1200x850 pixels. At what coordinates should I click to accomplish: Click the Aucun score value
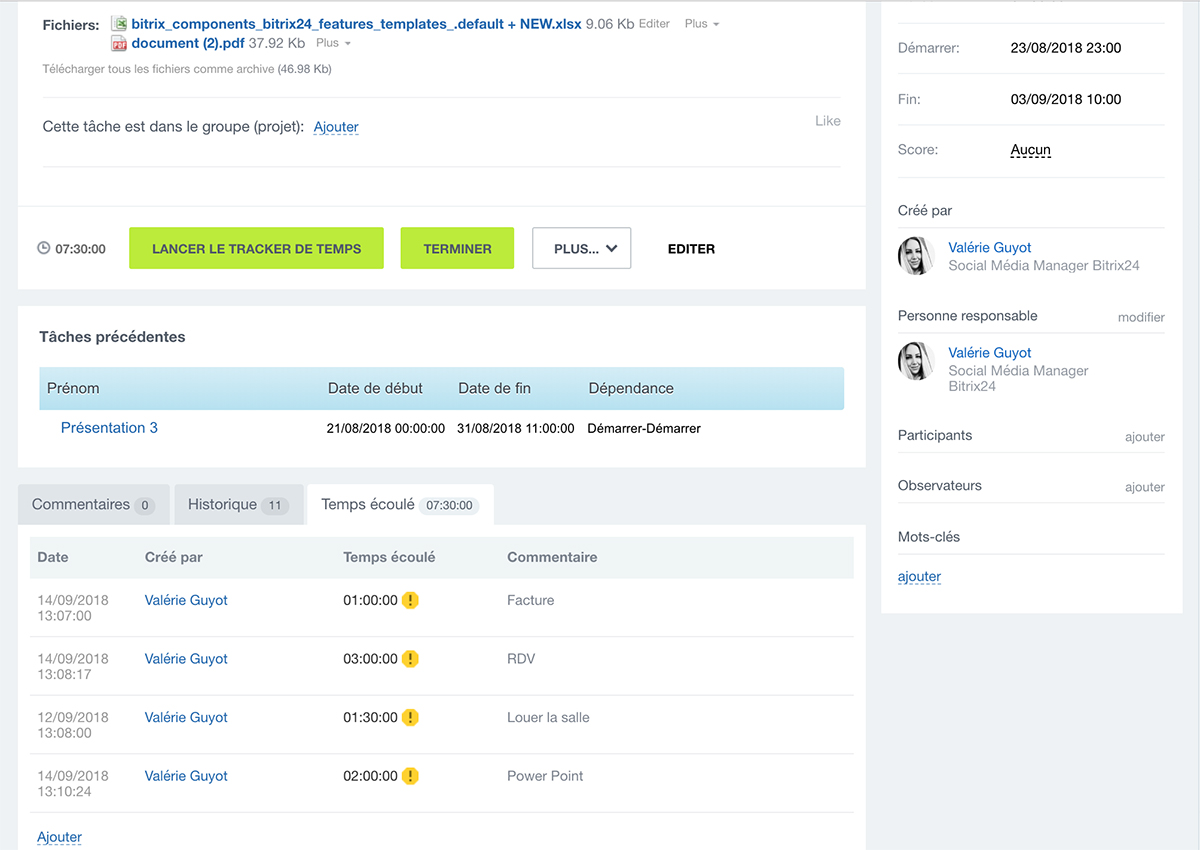tap(1030, 150)
